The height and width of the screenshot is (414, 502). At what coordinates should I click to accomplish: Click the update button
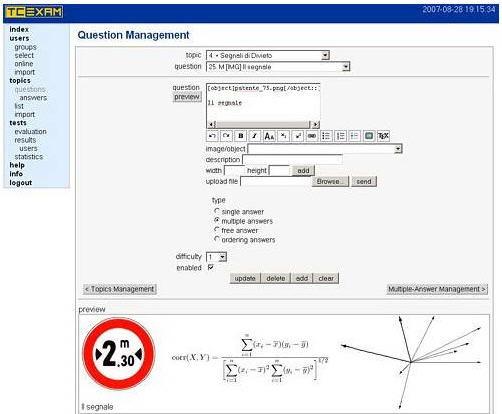coord(245,278)
